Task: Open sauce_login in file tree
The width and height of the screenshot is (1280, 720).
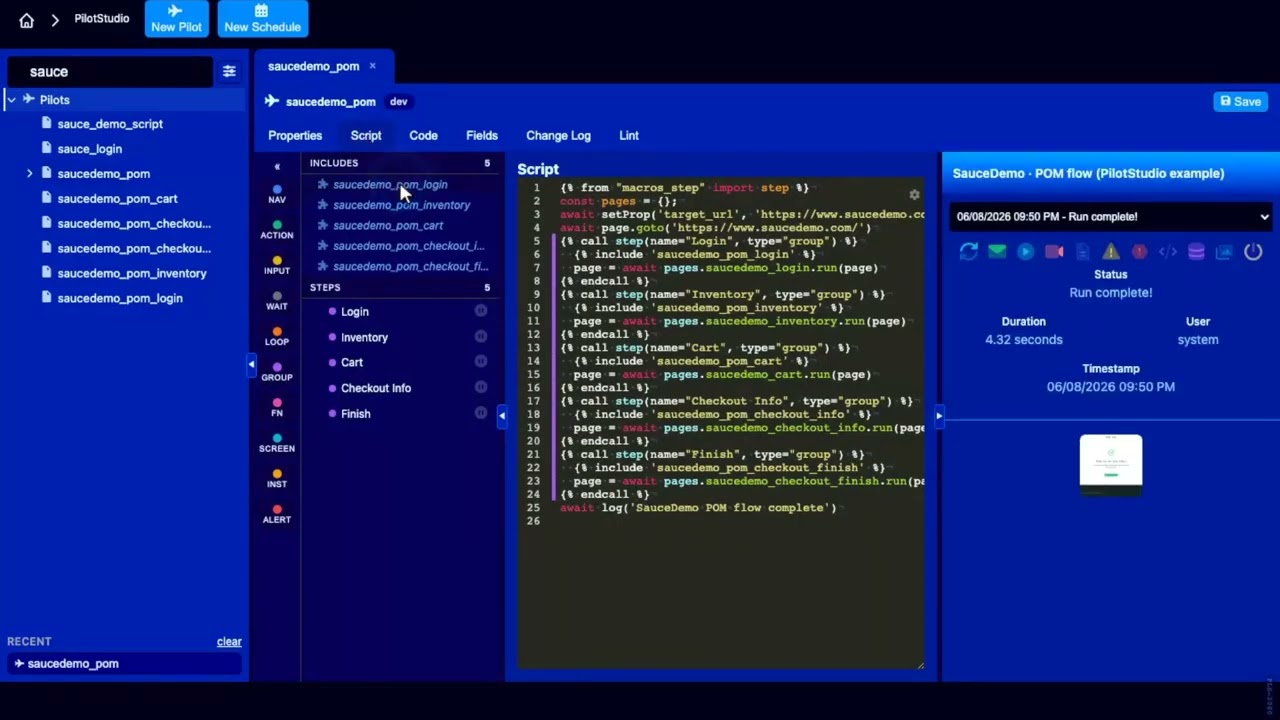Action: click(x=90, y=149)
